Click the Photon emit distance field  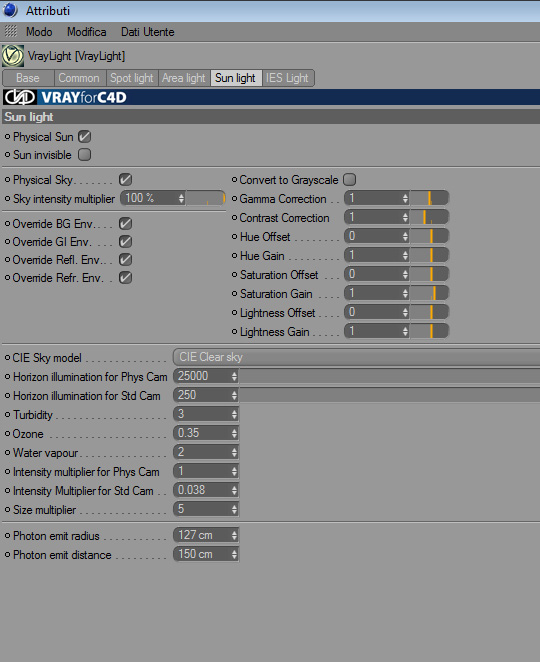[206, 554]
